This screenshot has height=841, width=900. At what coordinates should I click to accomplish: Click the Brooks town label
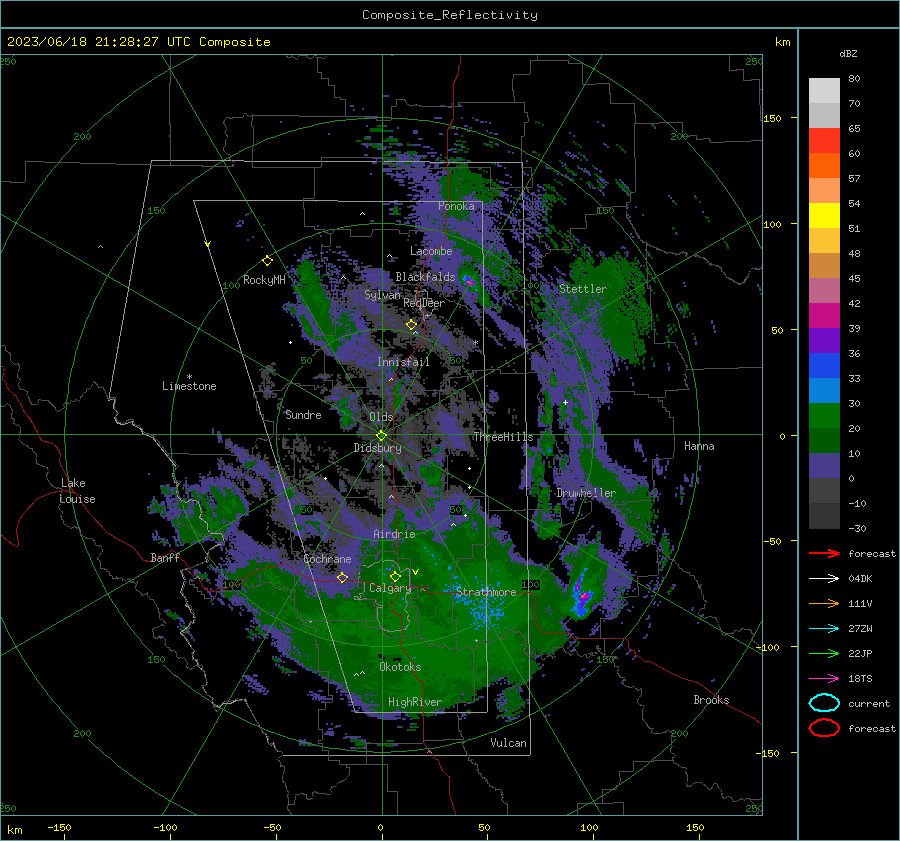point(711,700)
